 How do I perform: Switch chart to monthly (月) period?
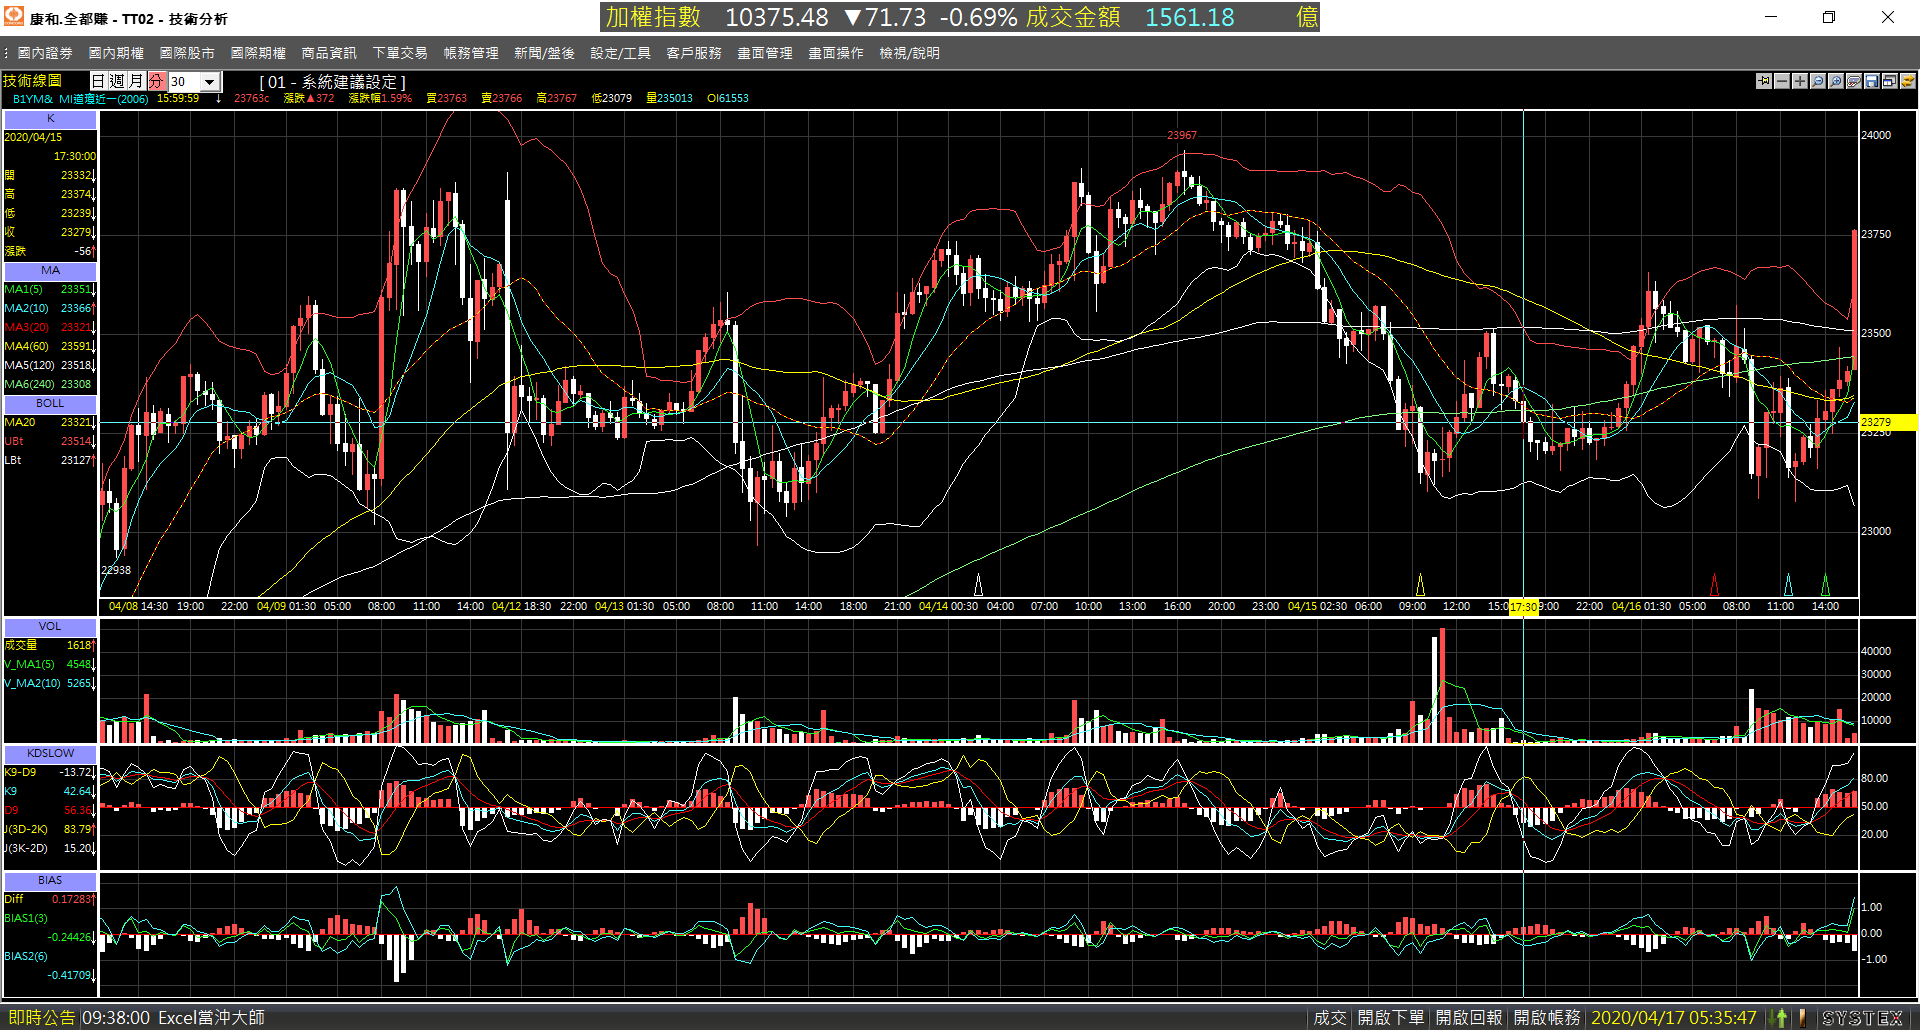[x=136, y=81]
